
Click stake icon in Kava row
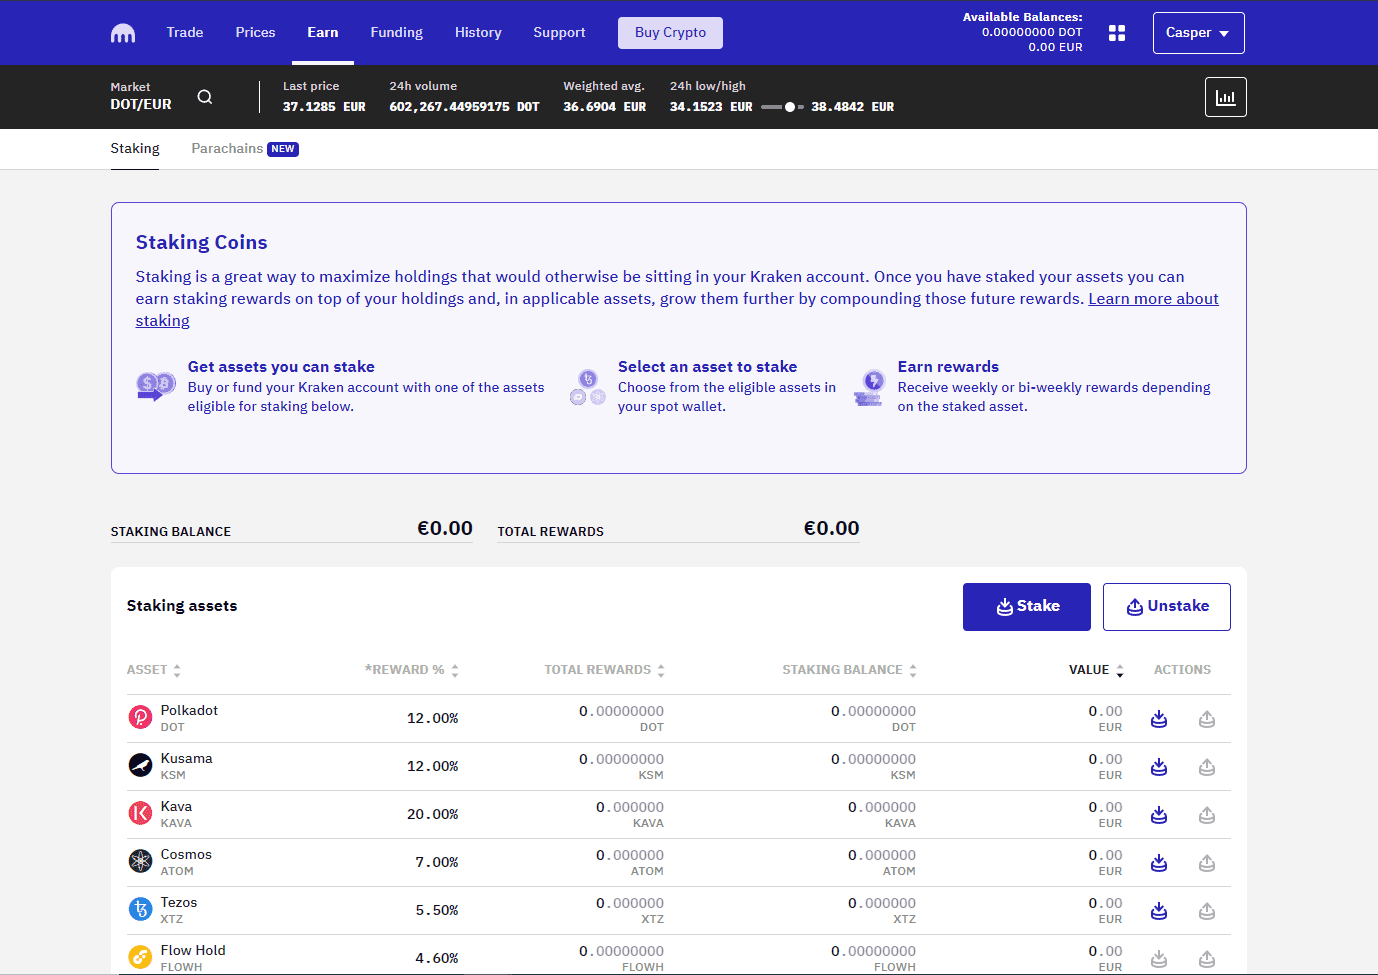click(1159, 815)
